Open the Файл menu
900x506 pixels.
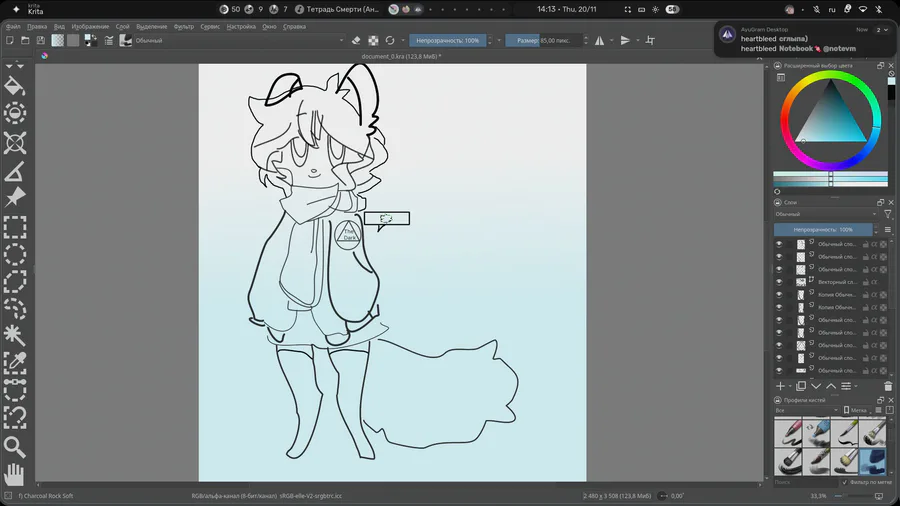(x=13, y=26)
